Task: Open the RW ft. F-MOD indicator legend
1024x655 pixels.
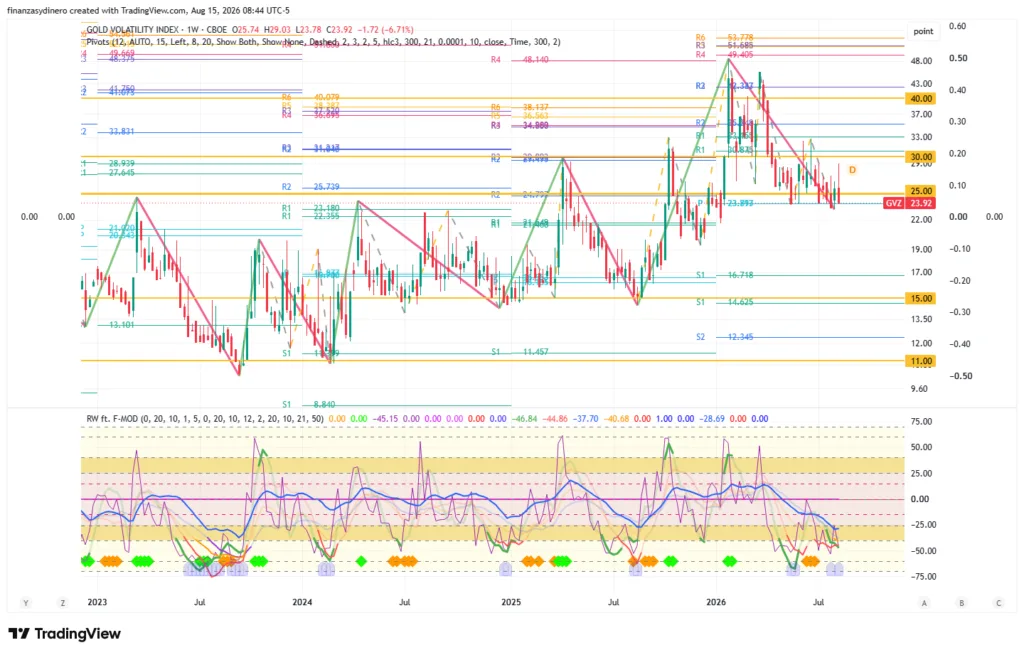Action: pyautogui.click(x=205, y=419)
